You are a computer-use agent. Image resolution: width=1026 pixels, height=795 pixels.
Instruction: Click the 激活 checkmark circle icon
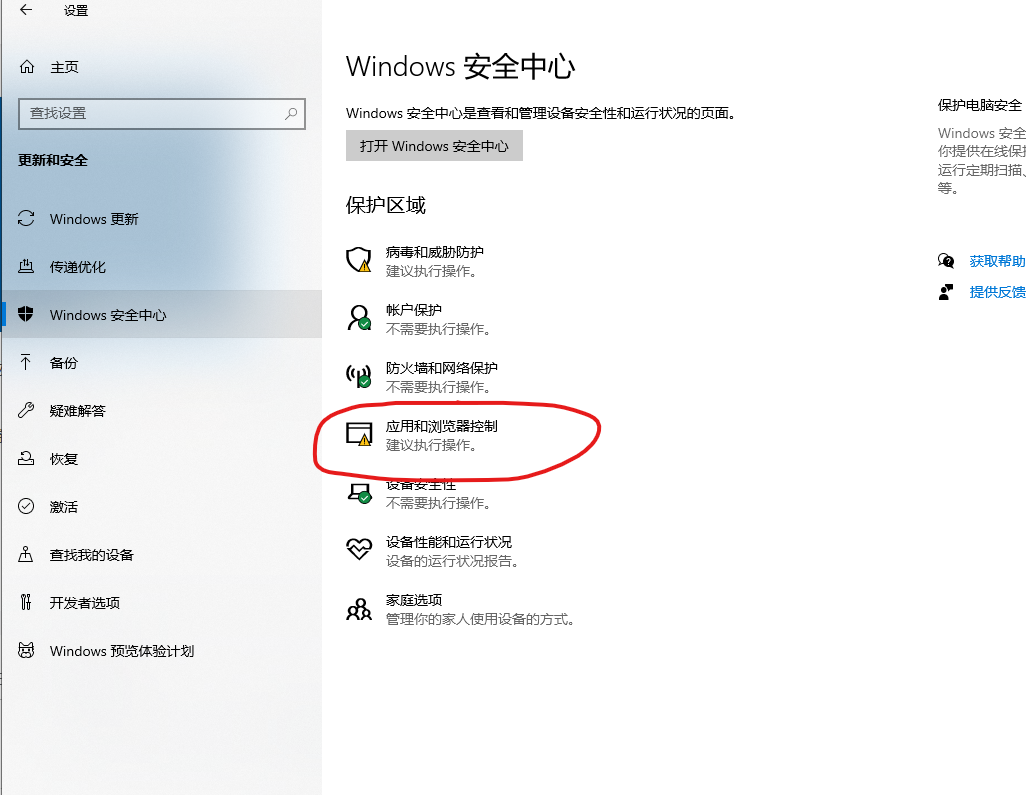(26, 506)
